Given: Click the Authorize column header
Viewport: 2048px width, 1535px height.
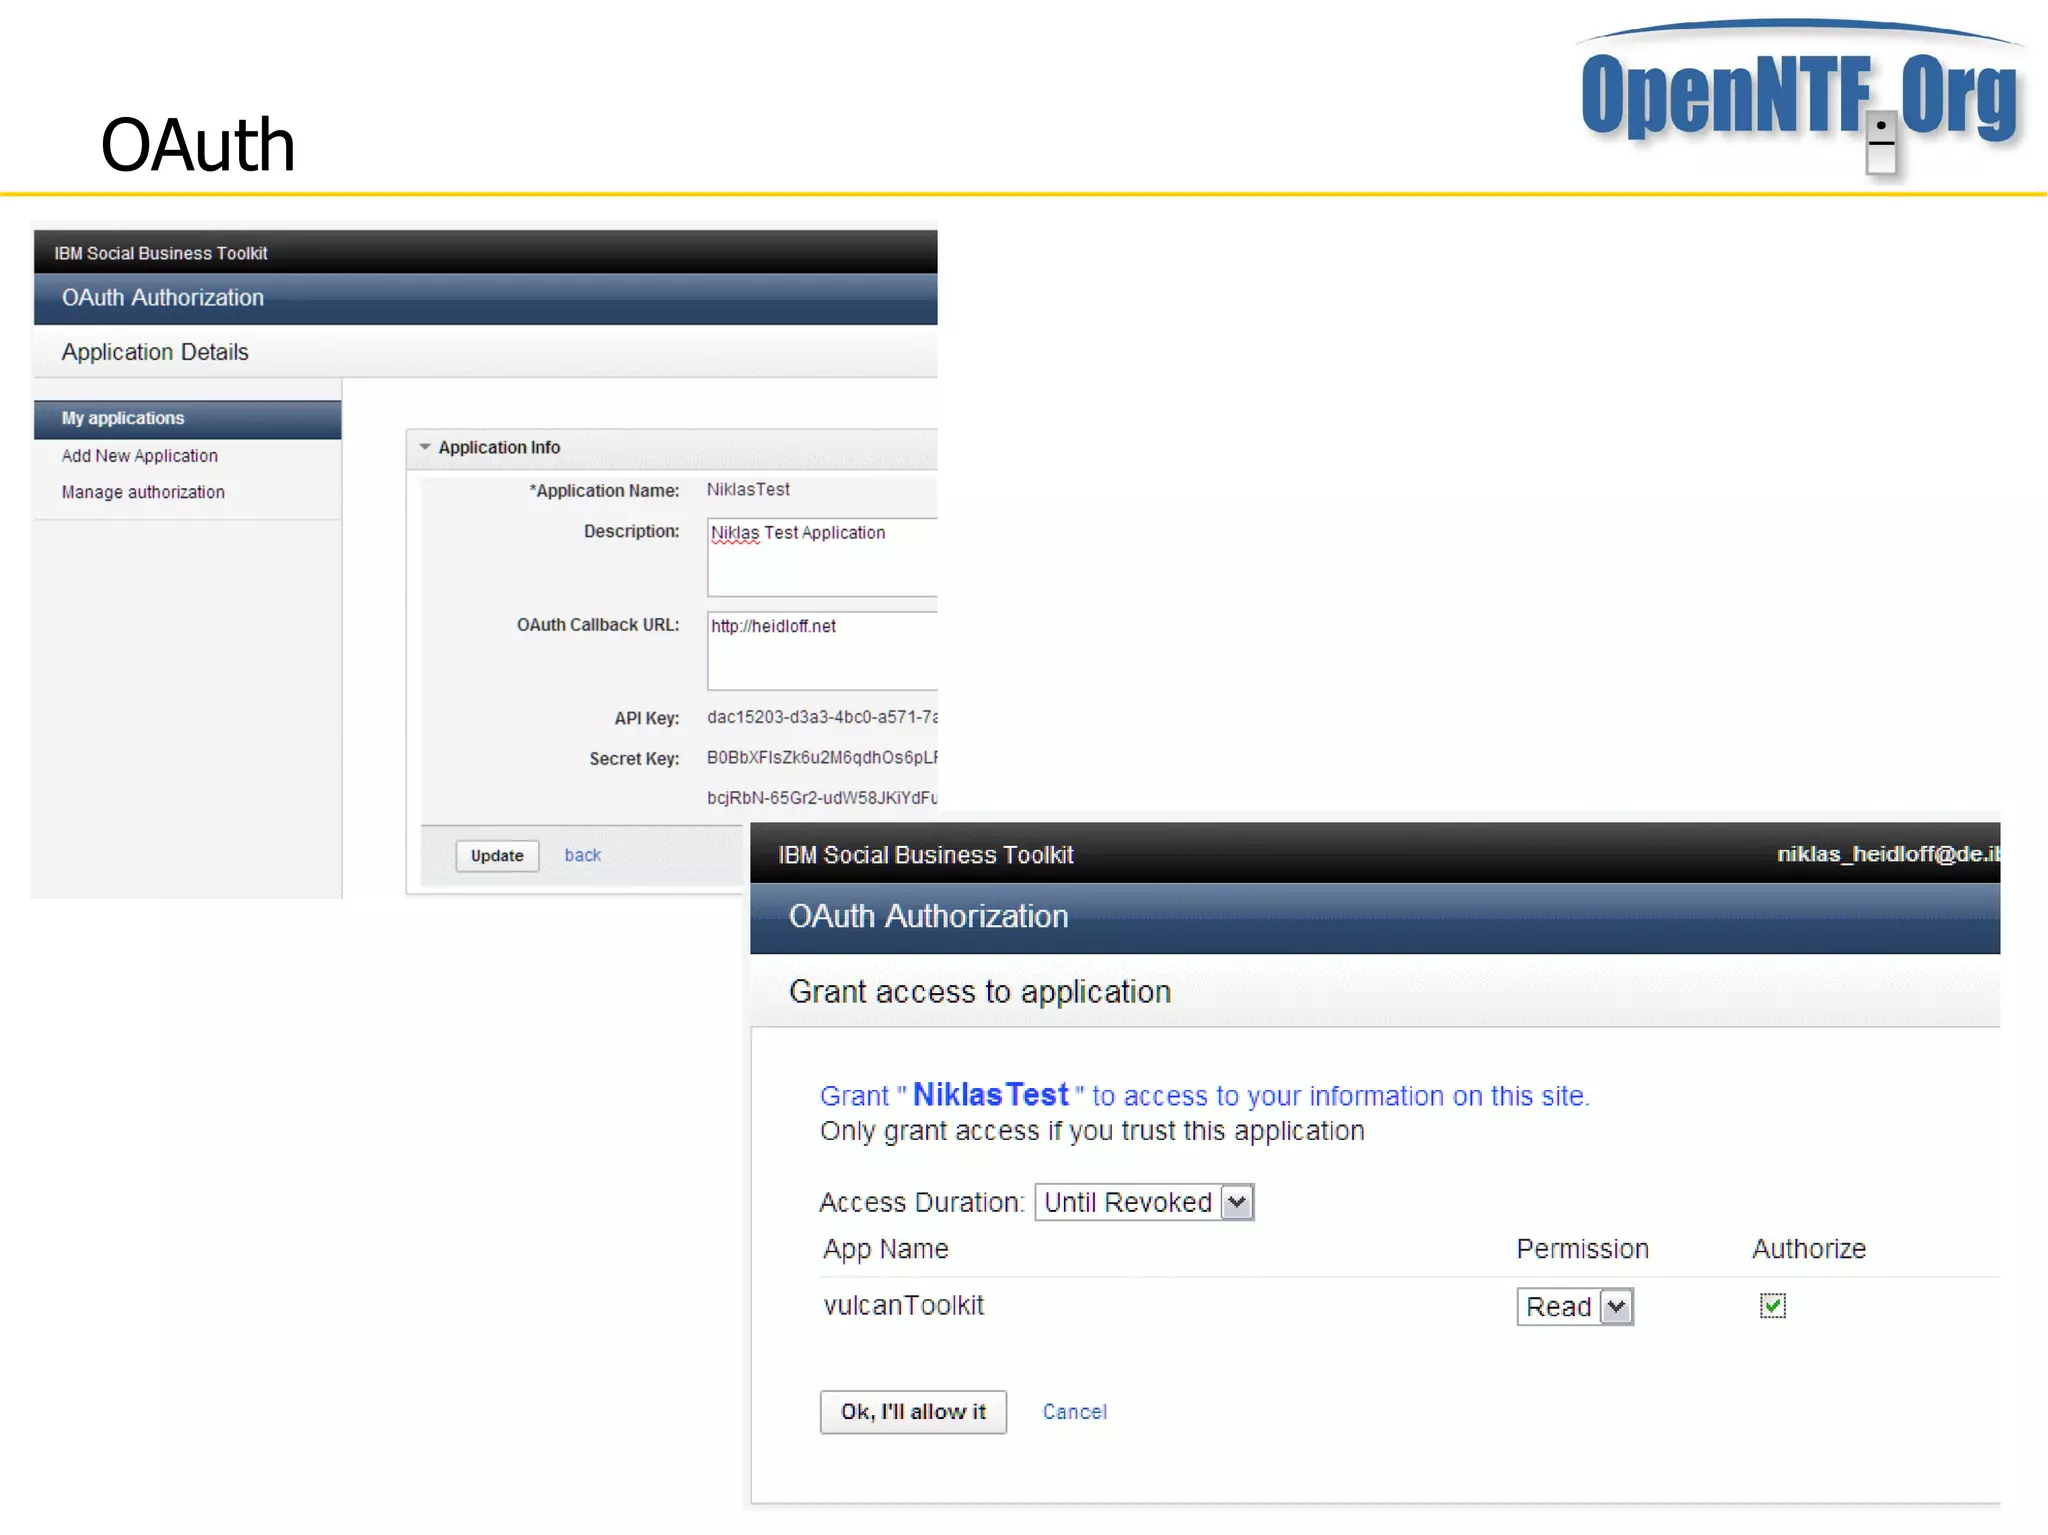Looking at the screenshot, I should tap(1809, 1249).
